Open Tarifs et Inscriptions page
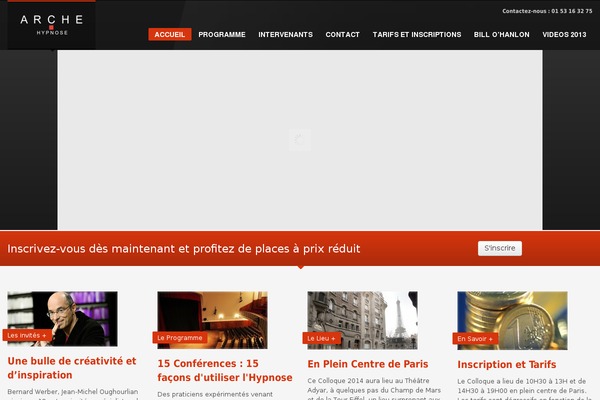This screenshot has width=600, height=400. (417, 34)
